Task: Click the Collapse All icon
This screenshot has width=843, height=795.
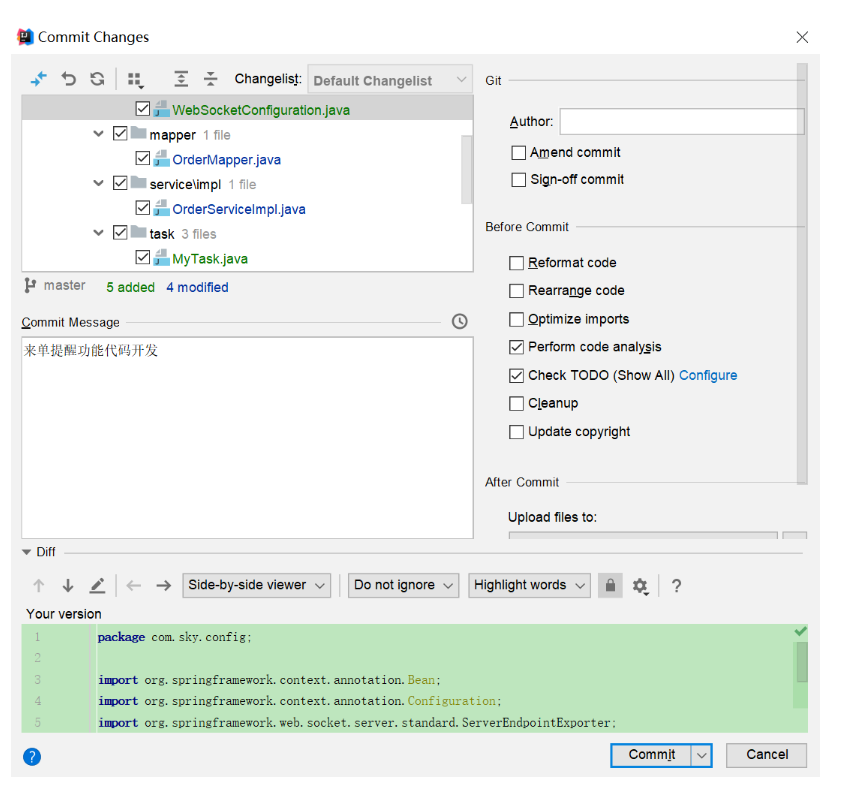Action: coord(210,79)
